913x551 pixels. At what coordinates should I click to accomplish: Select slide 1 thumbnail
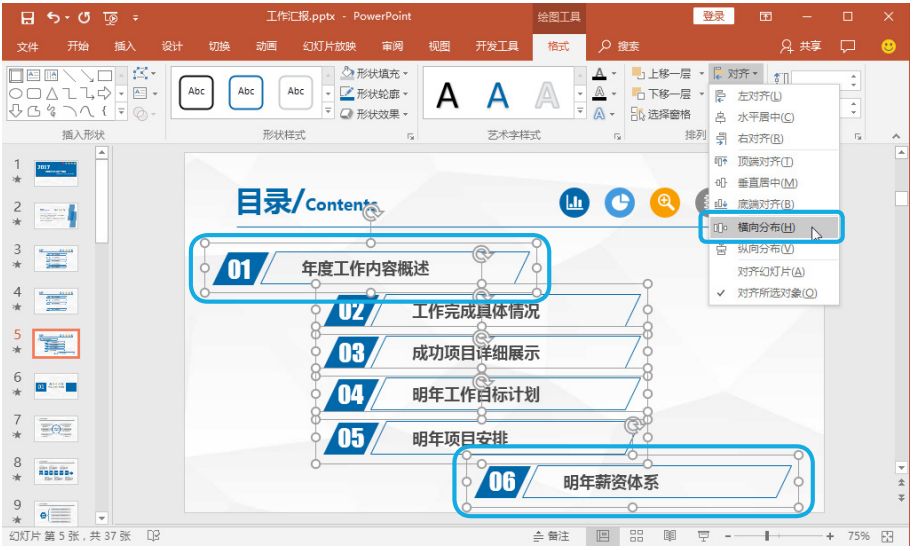pyautogui.click(x=56, y=173)
